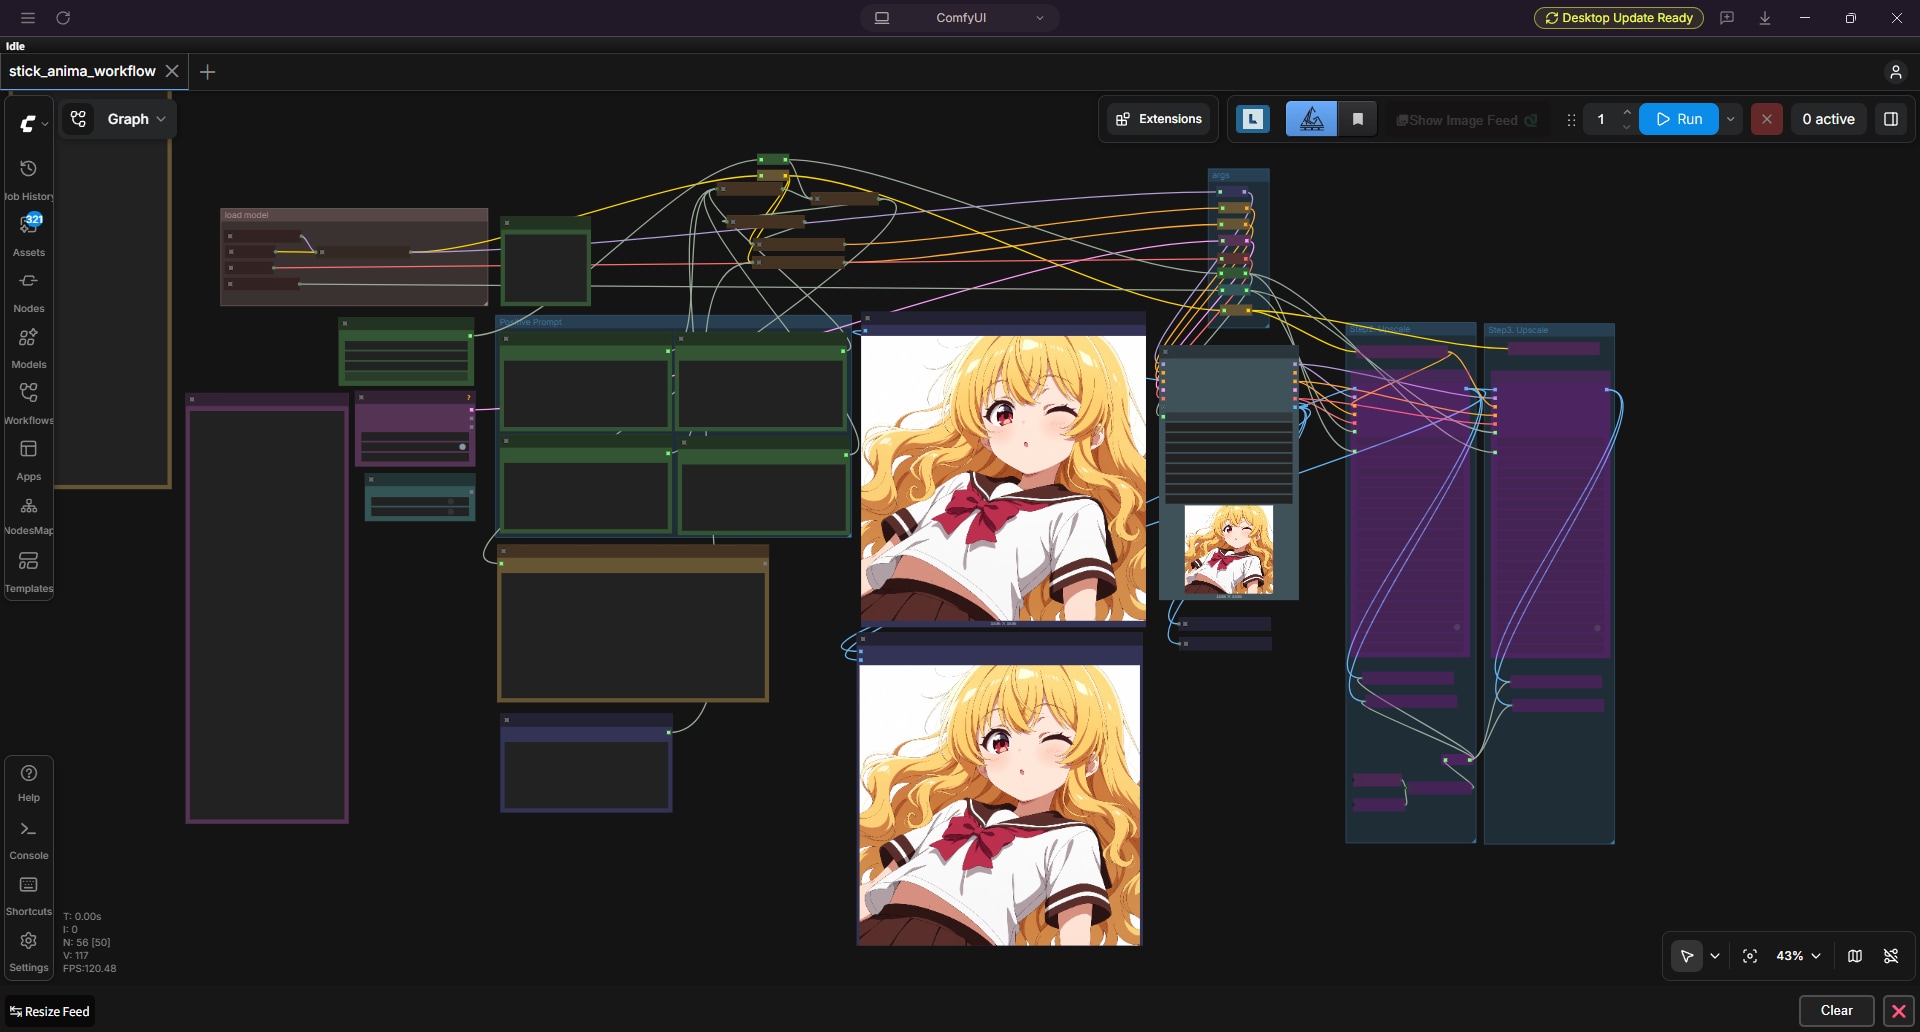Viewport: 1920px width, 1032px height.
Task: Toggle link visibility on canvas
Action: point(1891,956)
